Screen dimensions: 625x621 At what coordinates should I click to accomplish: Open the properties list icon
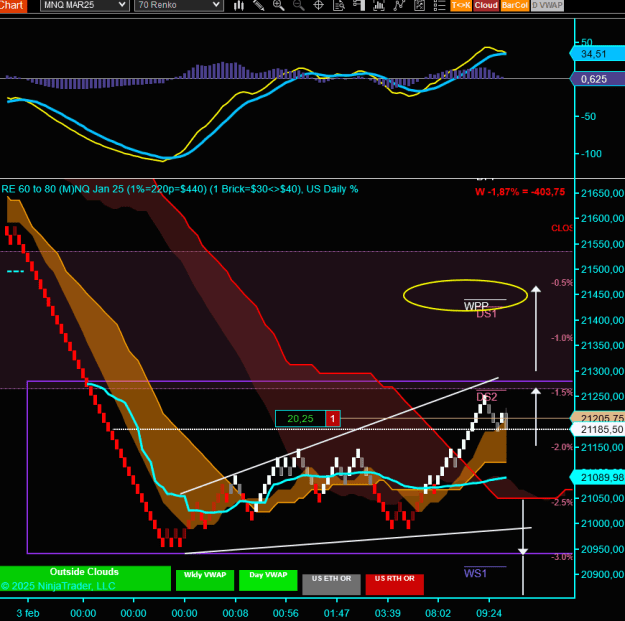click(x=439, y=5)
